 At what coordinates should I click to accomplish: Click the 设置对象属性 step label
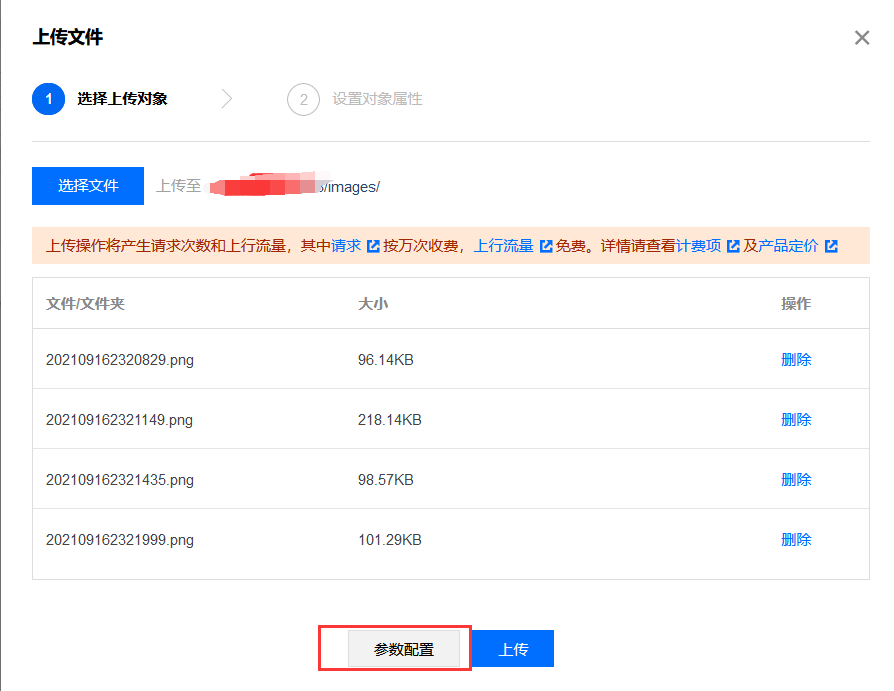point(377,99)
